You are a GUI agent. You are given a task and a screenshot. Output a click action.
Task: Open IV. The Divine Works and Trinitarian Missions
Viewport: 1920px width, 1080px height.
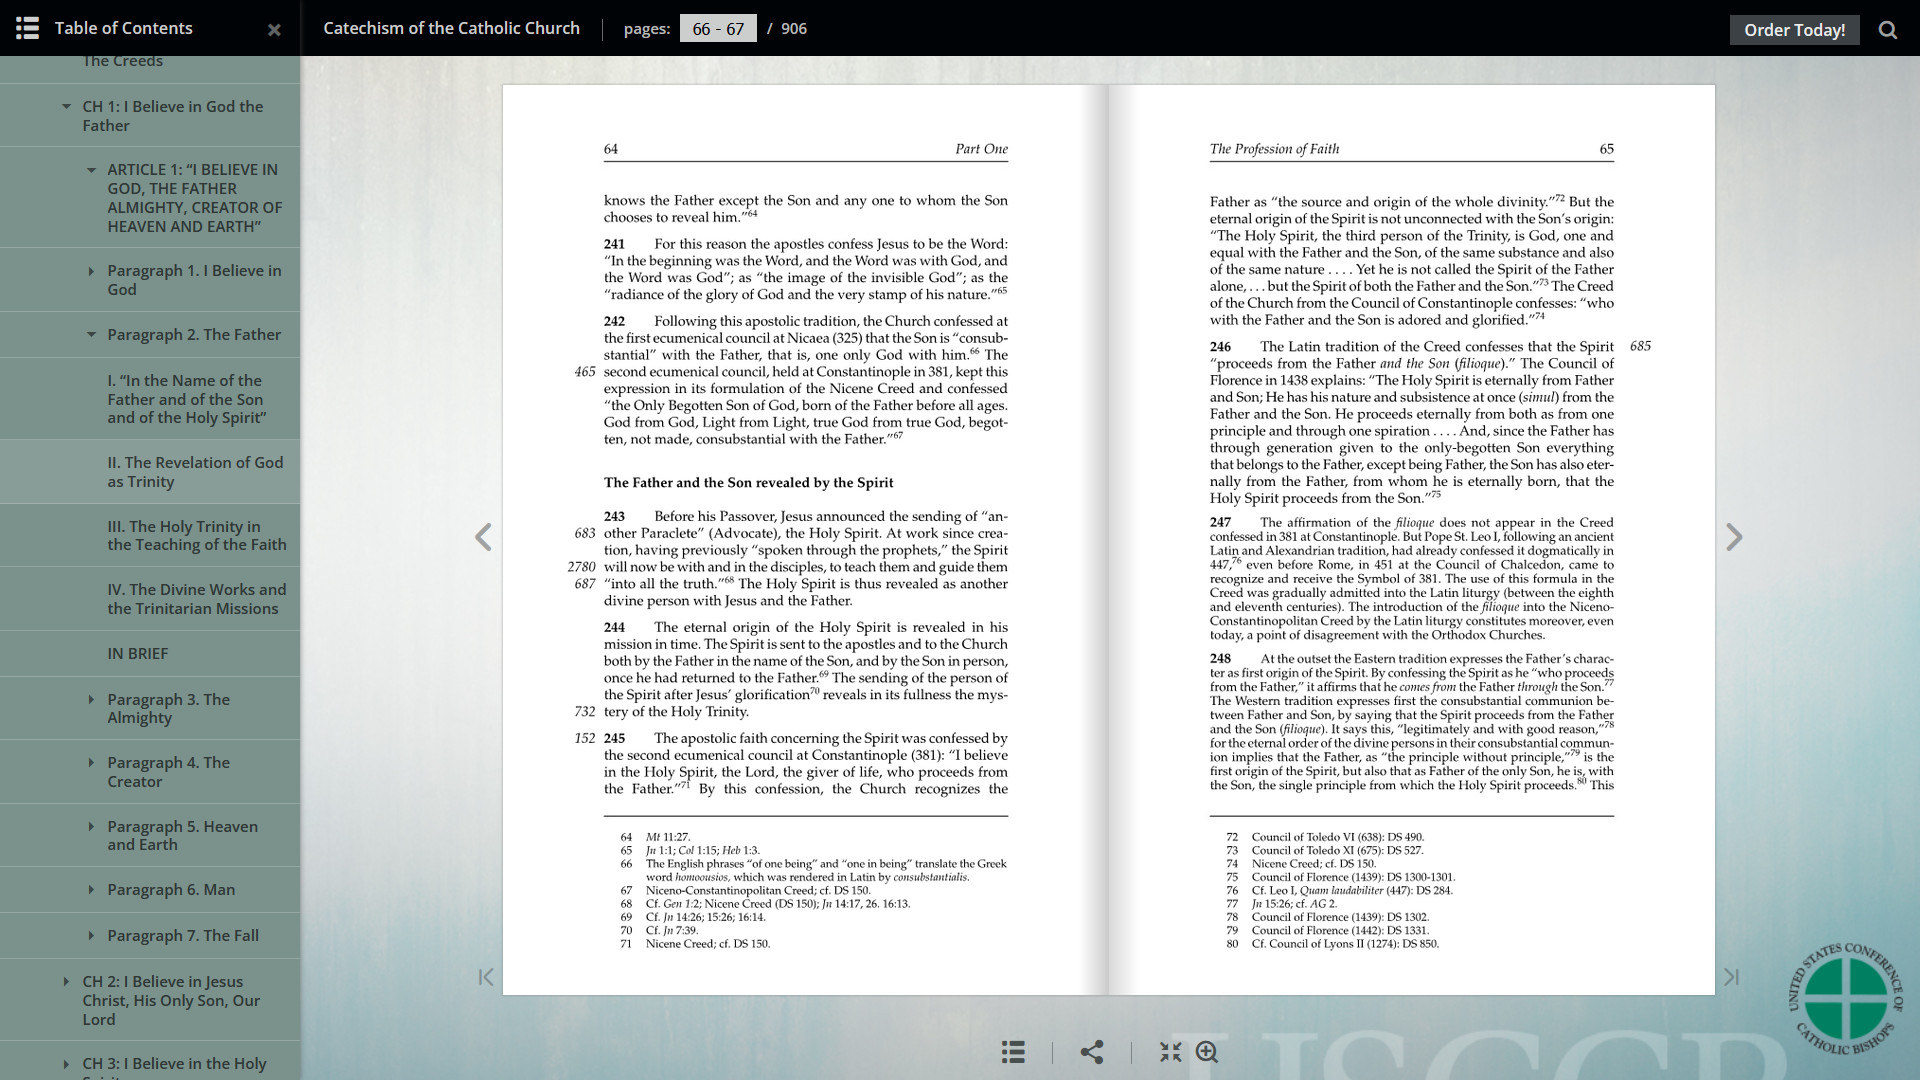[196, 598]
